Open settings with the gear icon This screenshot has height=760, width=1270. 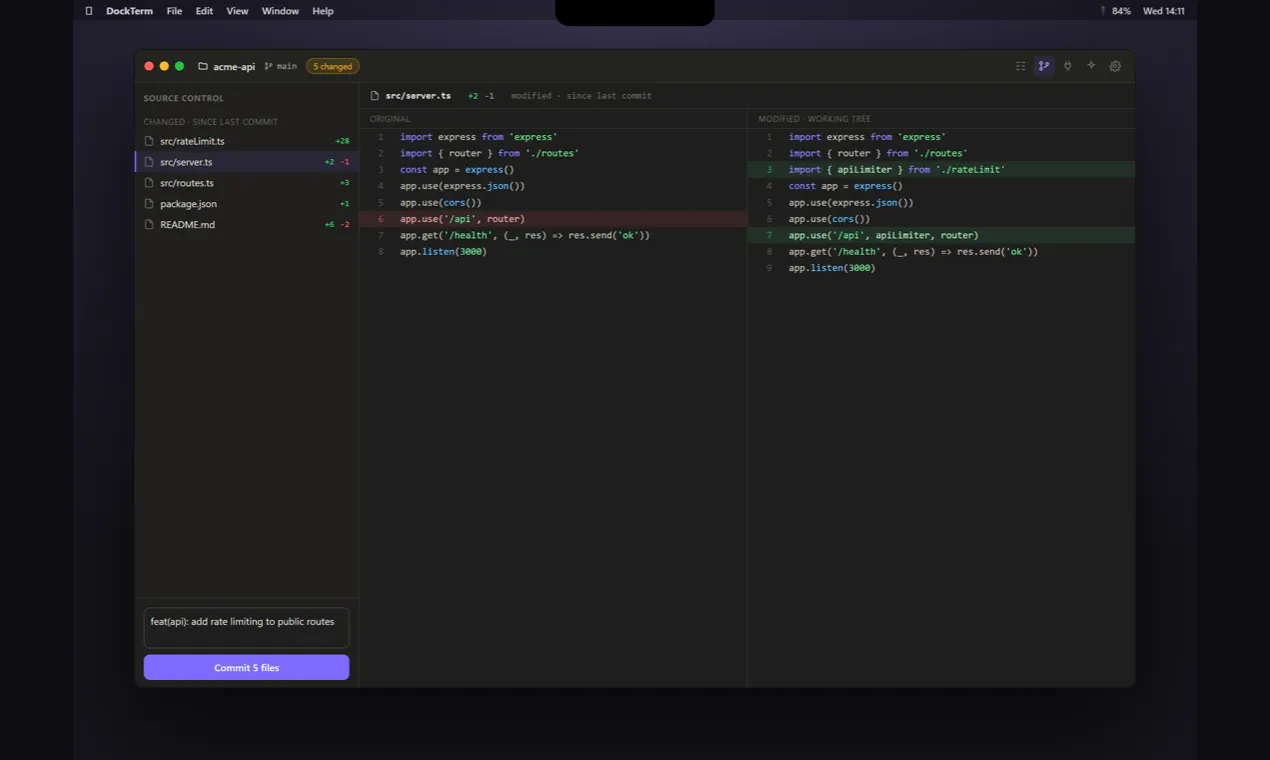(1115, 66)
